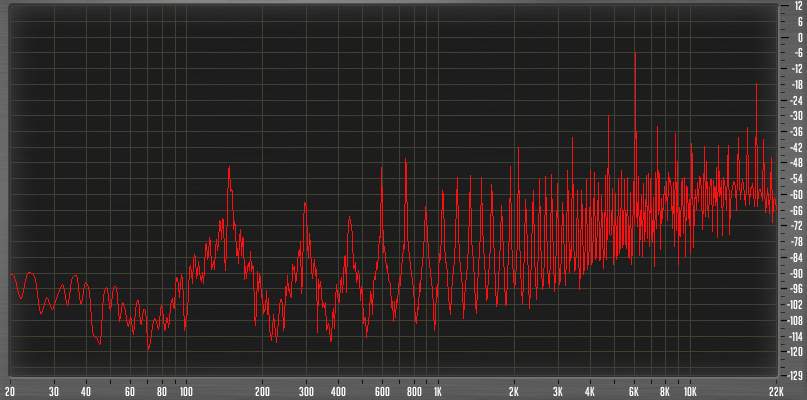Click the 1K frequency axis label
807x400 pixels.
pos(438,391)
